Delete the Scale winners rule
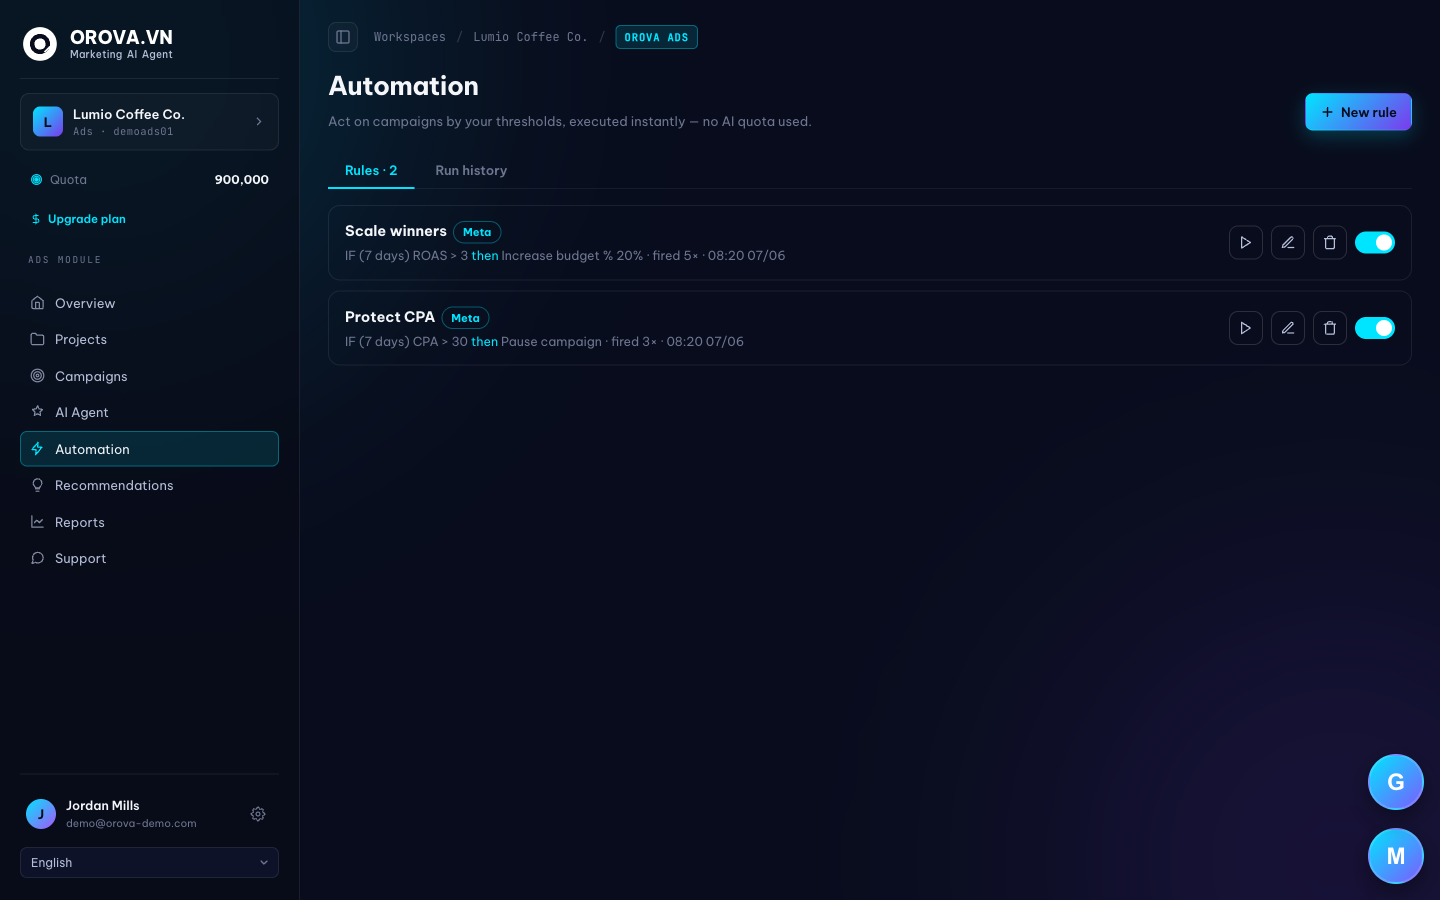Viewport: 1440px width, 900px height. click(x=1329, y=242)
